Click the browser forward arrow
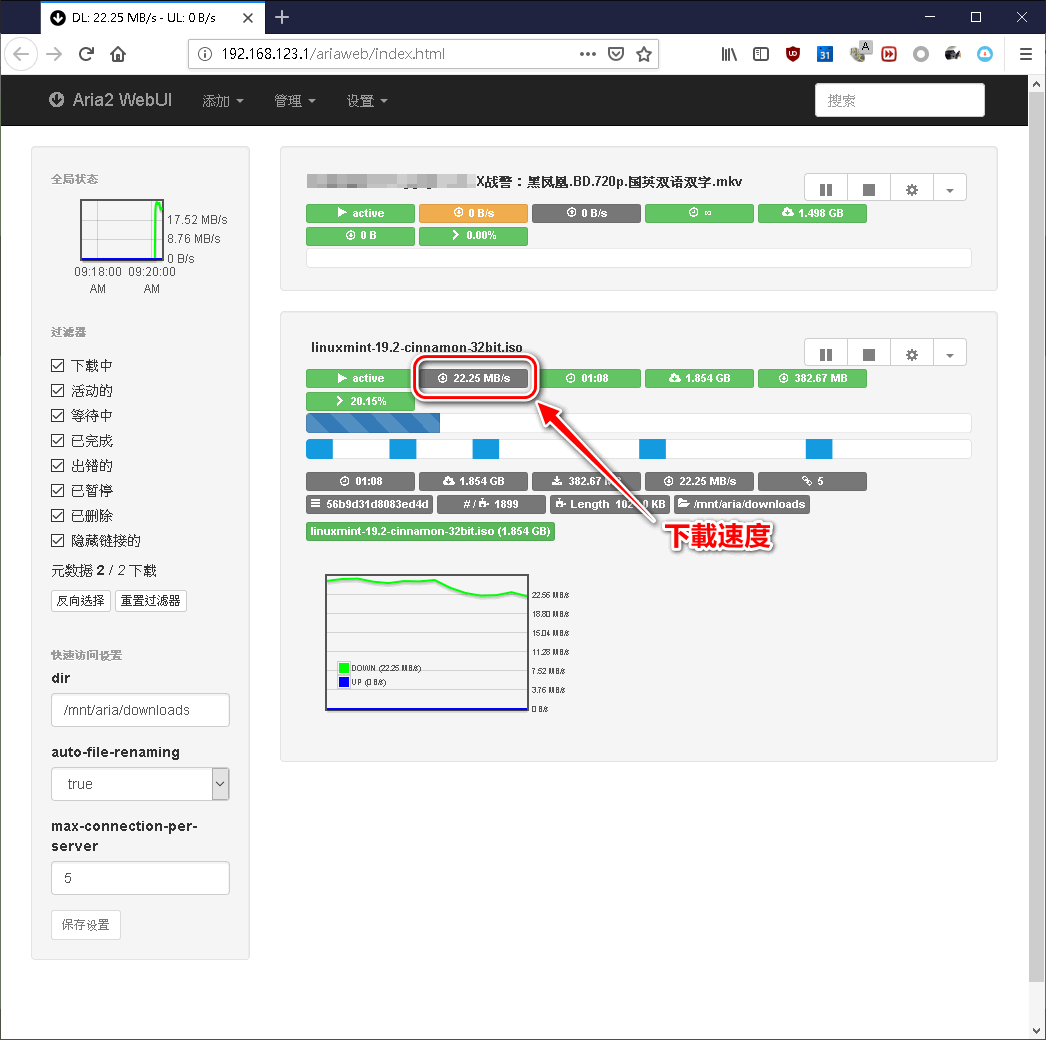Screen dimensions: 1046x1040 click(54, 54)
